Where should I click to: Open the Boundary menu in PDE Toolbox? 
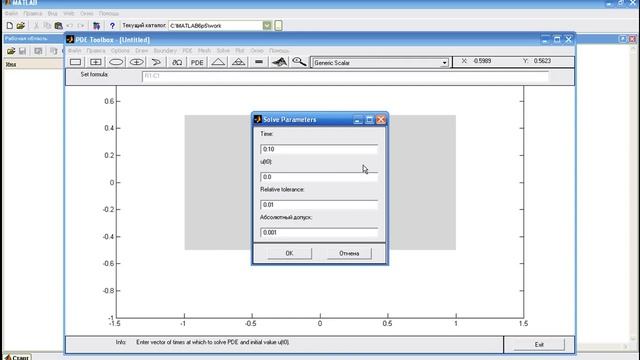pyautogui.click(x=165, y=51)
